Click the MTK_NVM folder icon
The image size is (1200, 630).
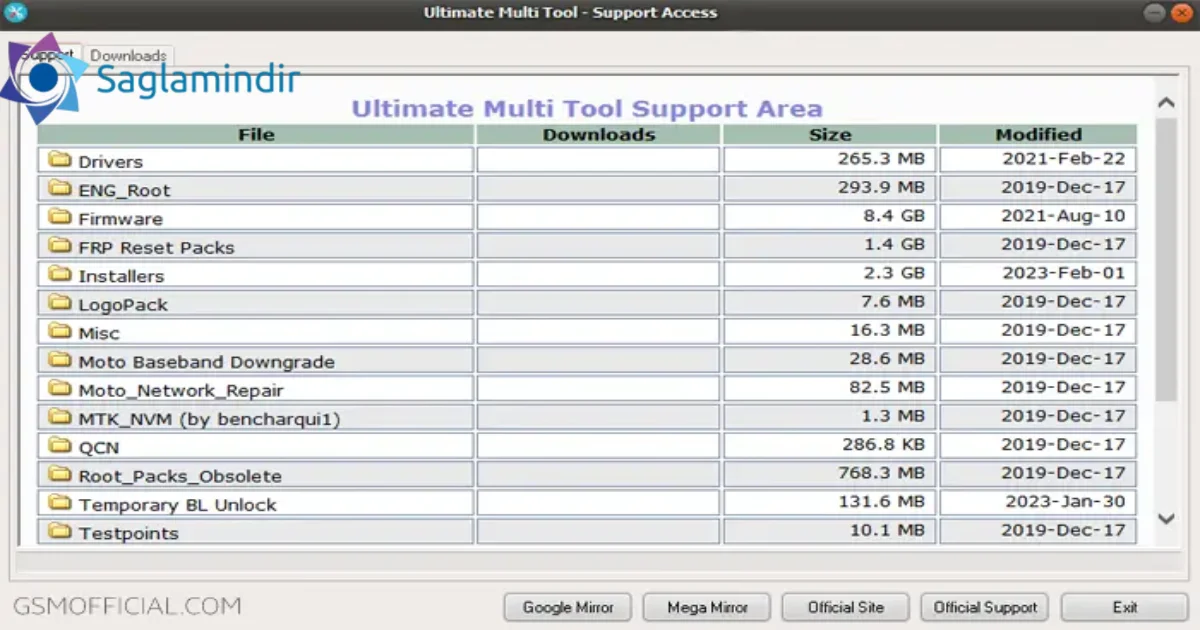point(61,417)
